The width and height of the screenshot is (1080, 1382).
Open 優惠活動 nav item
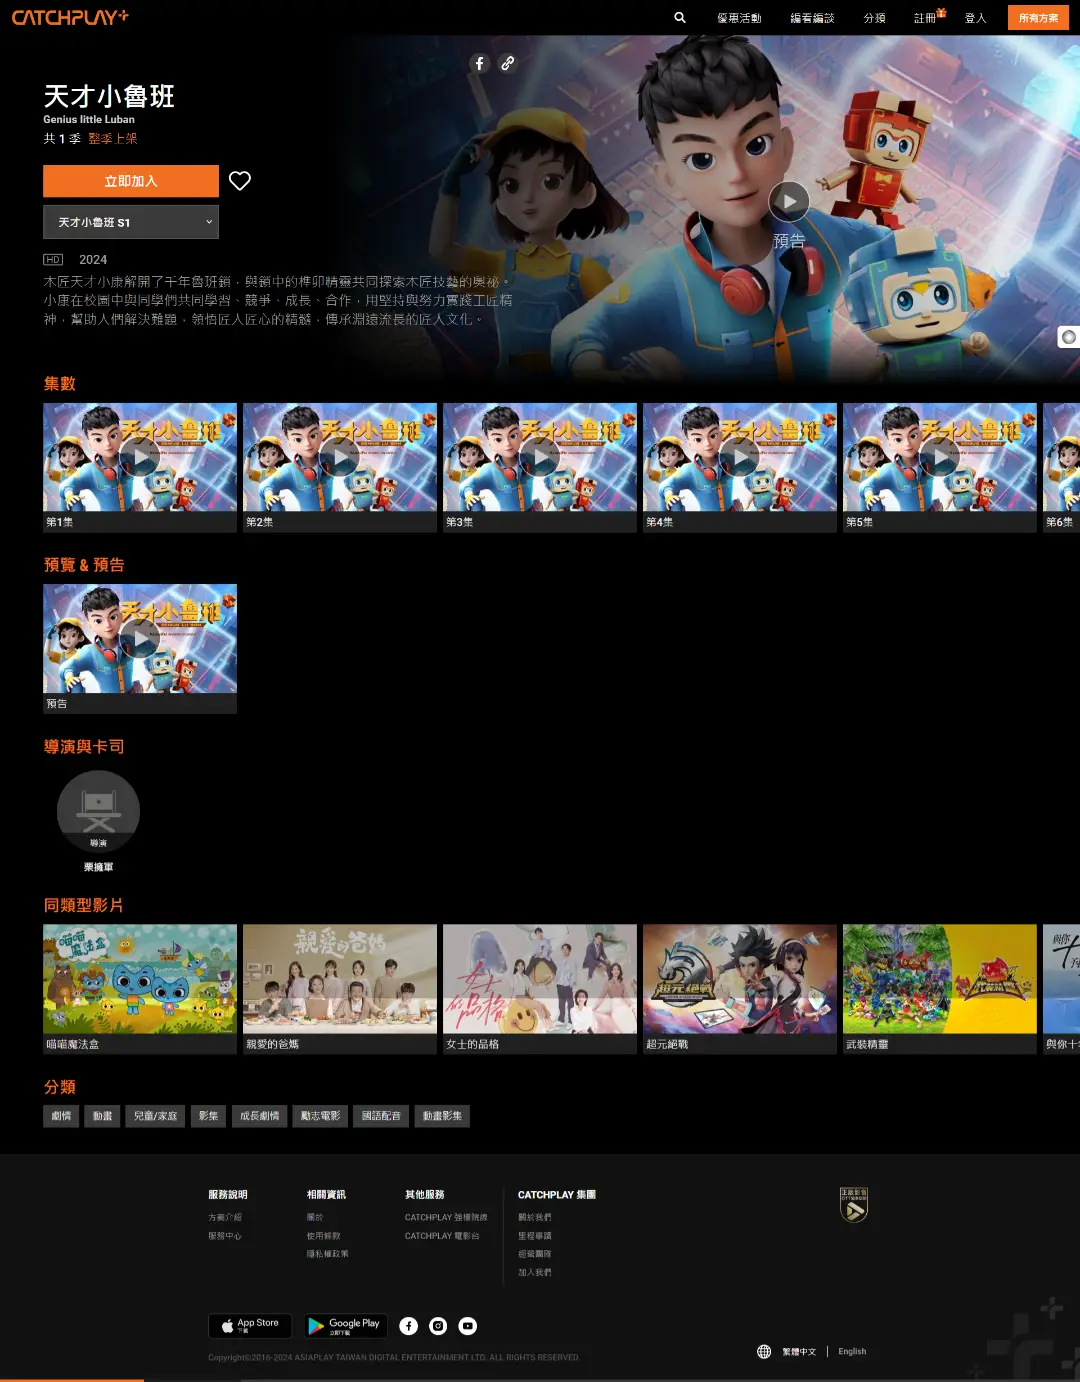(x=739, y=18)
